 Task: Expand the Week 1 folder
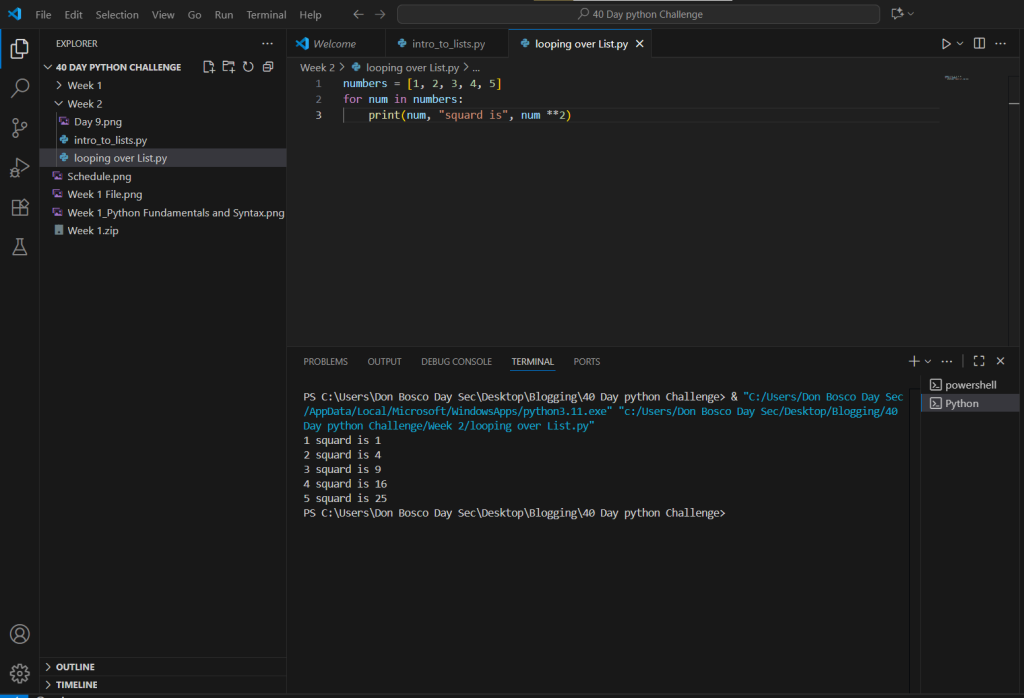pyautogui.click(x=84, y=85)
